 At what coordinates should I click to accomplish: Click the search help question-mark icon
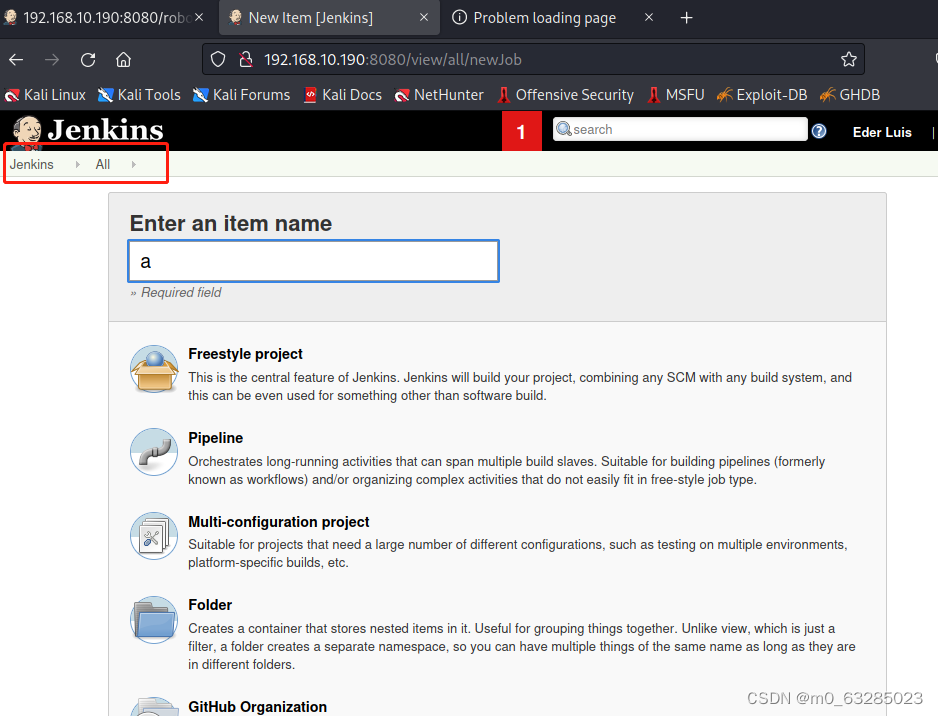tap(819, 131)
